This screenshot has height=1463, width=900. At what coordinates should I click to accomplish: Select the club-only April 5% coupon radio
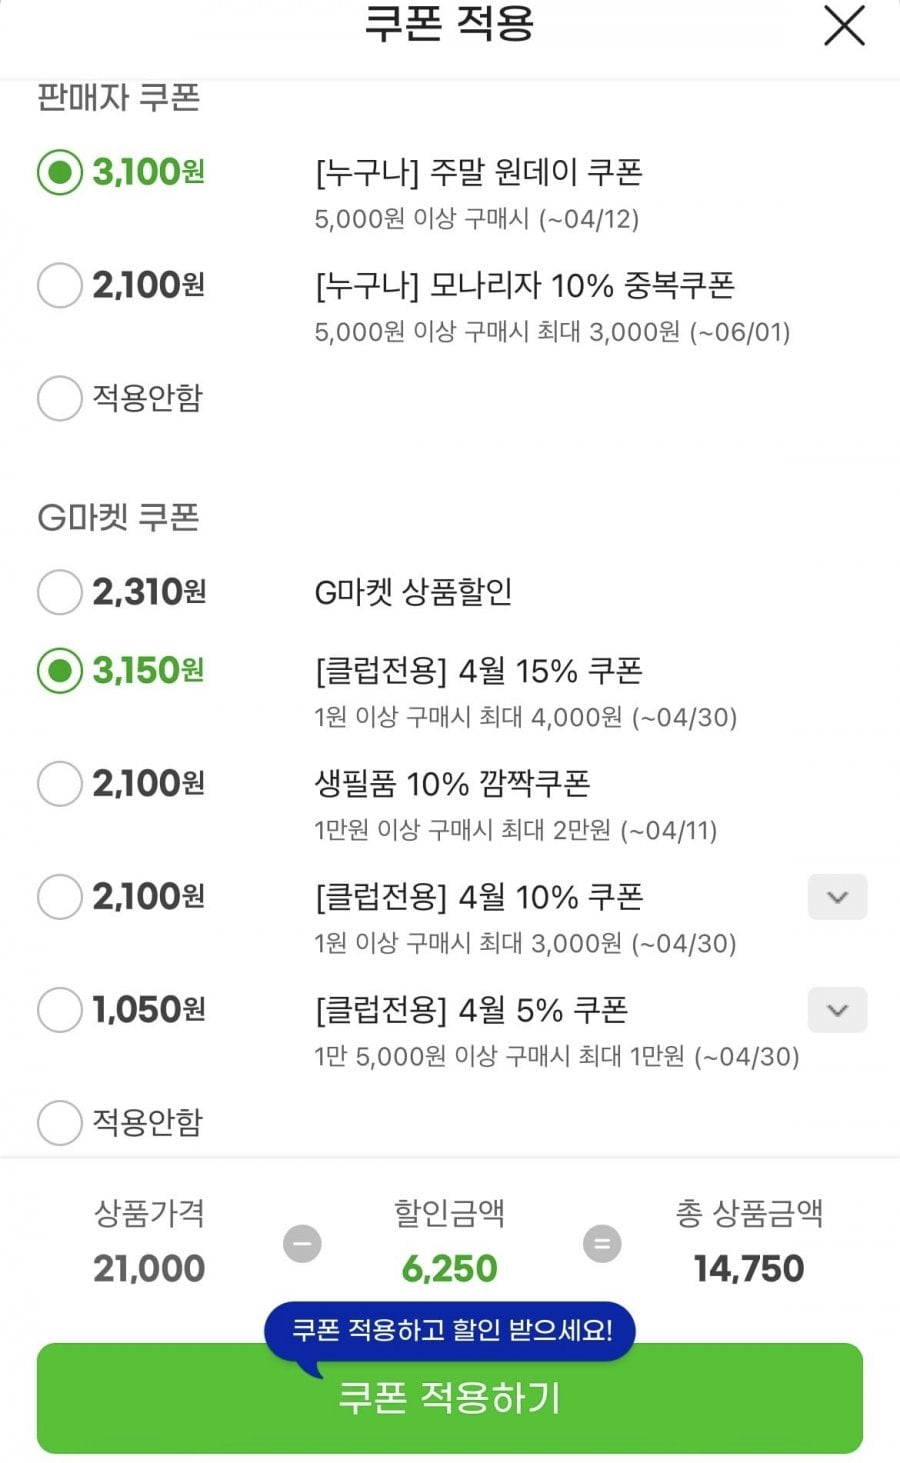click(x=59, y=1009)
